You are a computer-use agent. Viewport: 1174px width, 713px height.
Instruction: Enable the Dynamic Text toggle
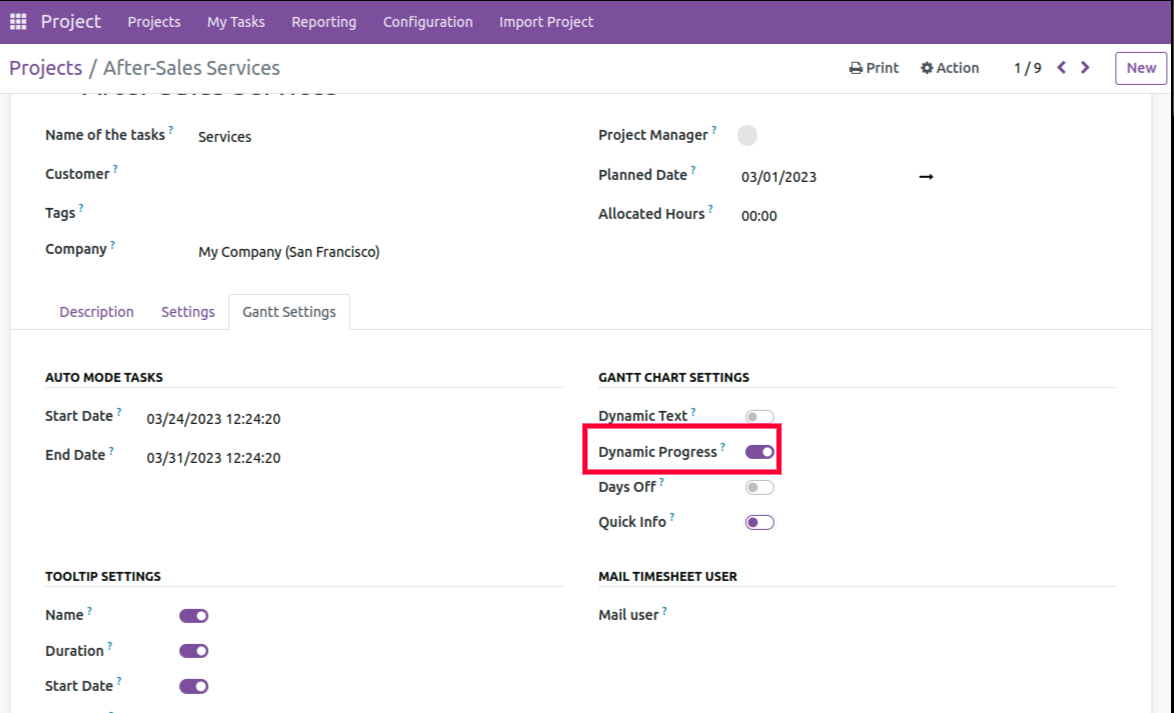[759, 416]
